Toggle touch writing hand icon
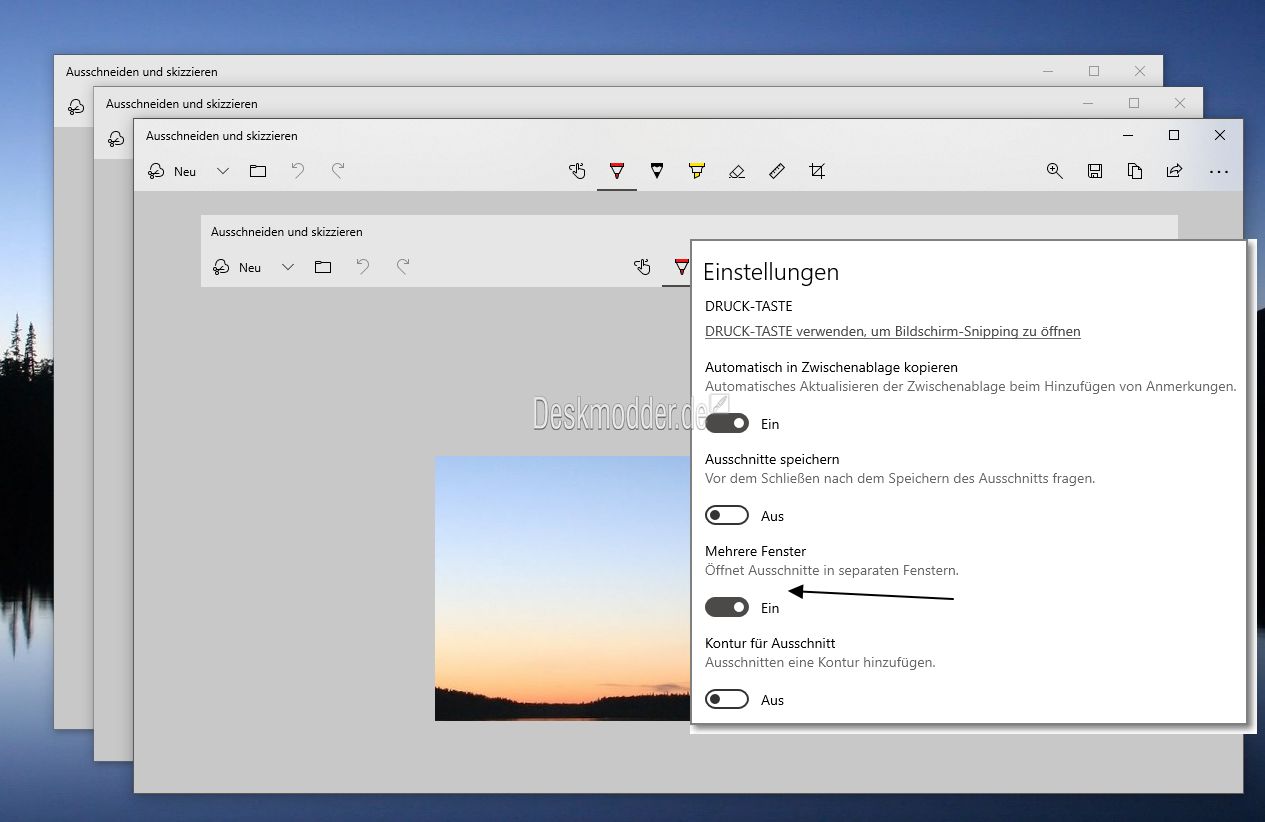This screenshot has width=1265, height=822. click(577, 171)
